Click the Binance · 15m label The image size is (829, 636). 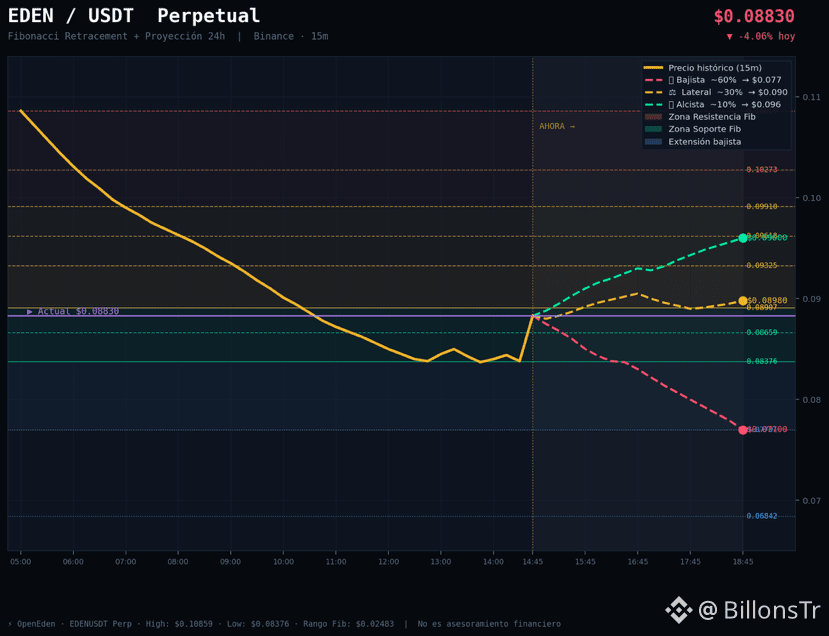click(291, 36)
